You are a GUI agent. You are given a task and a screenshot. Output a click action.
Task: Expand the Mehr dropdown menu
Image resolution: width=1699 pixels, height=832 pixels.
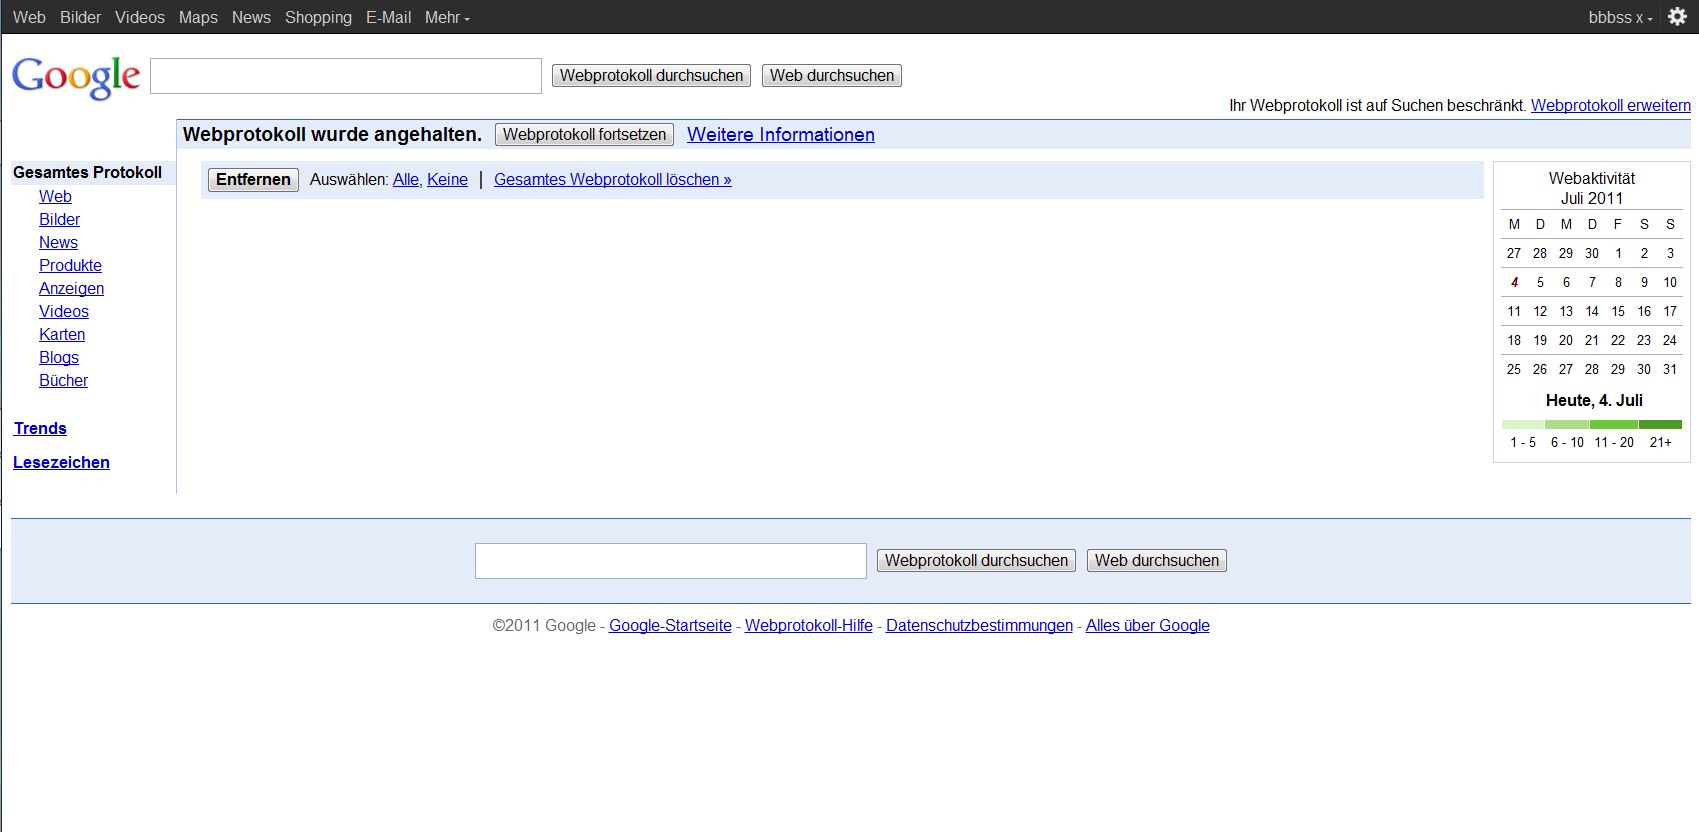point(446,17)
